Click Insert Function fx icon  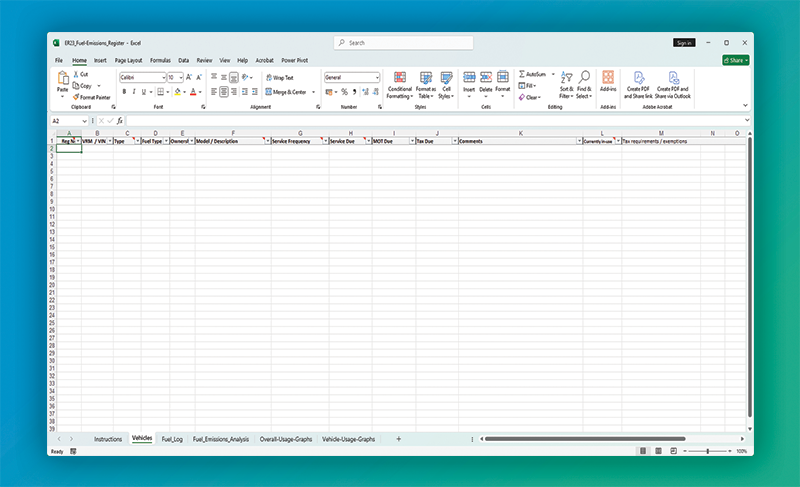(x=120, y=121)
